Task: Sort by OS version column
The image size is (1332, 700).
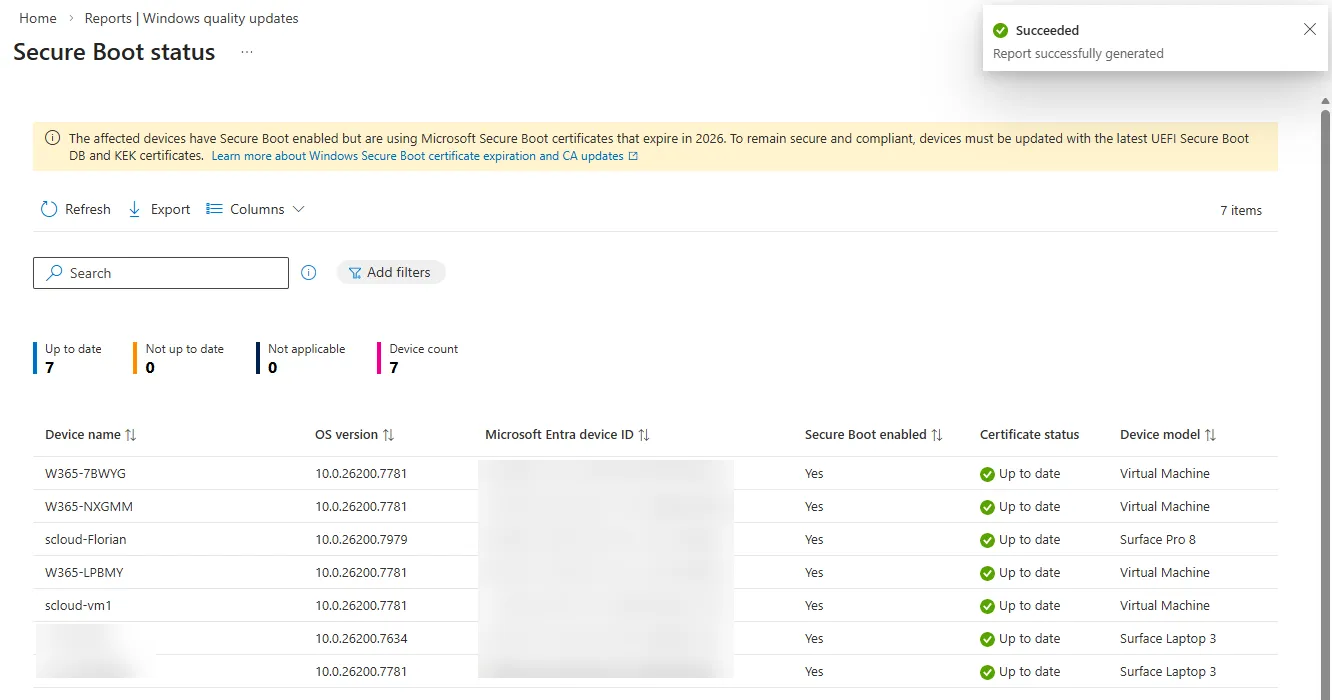Action: pos(355,435)
